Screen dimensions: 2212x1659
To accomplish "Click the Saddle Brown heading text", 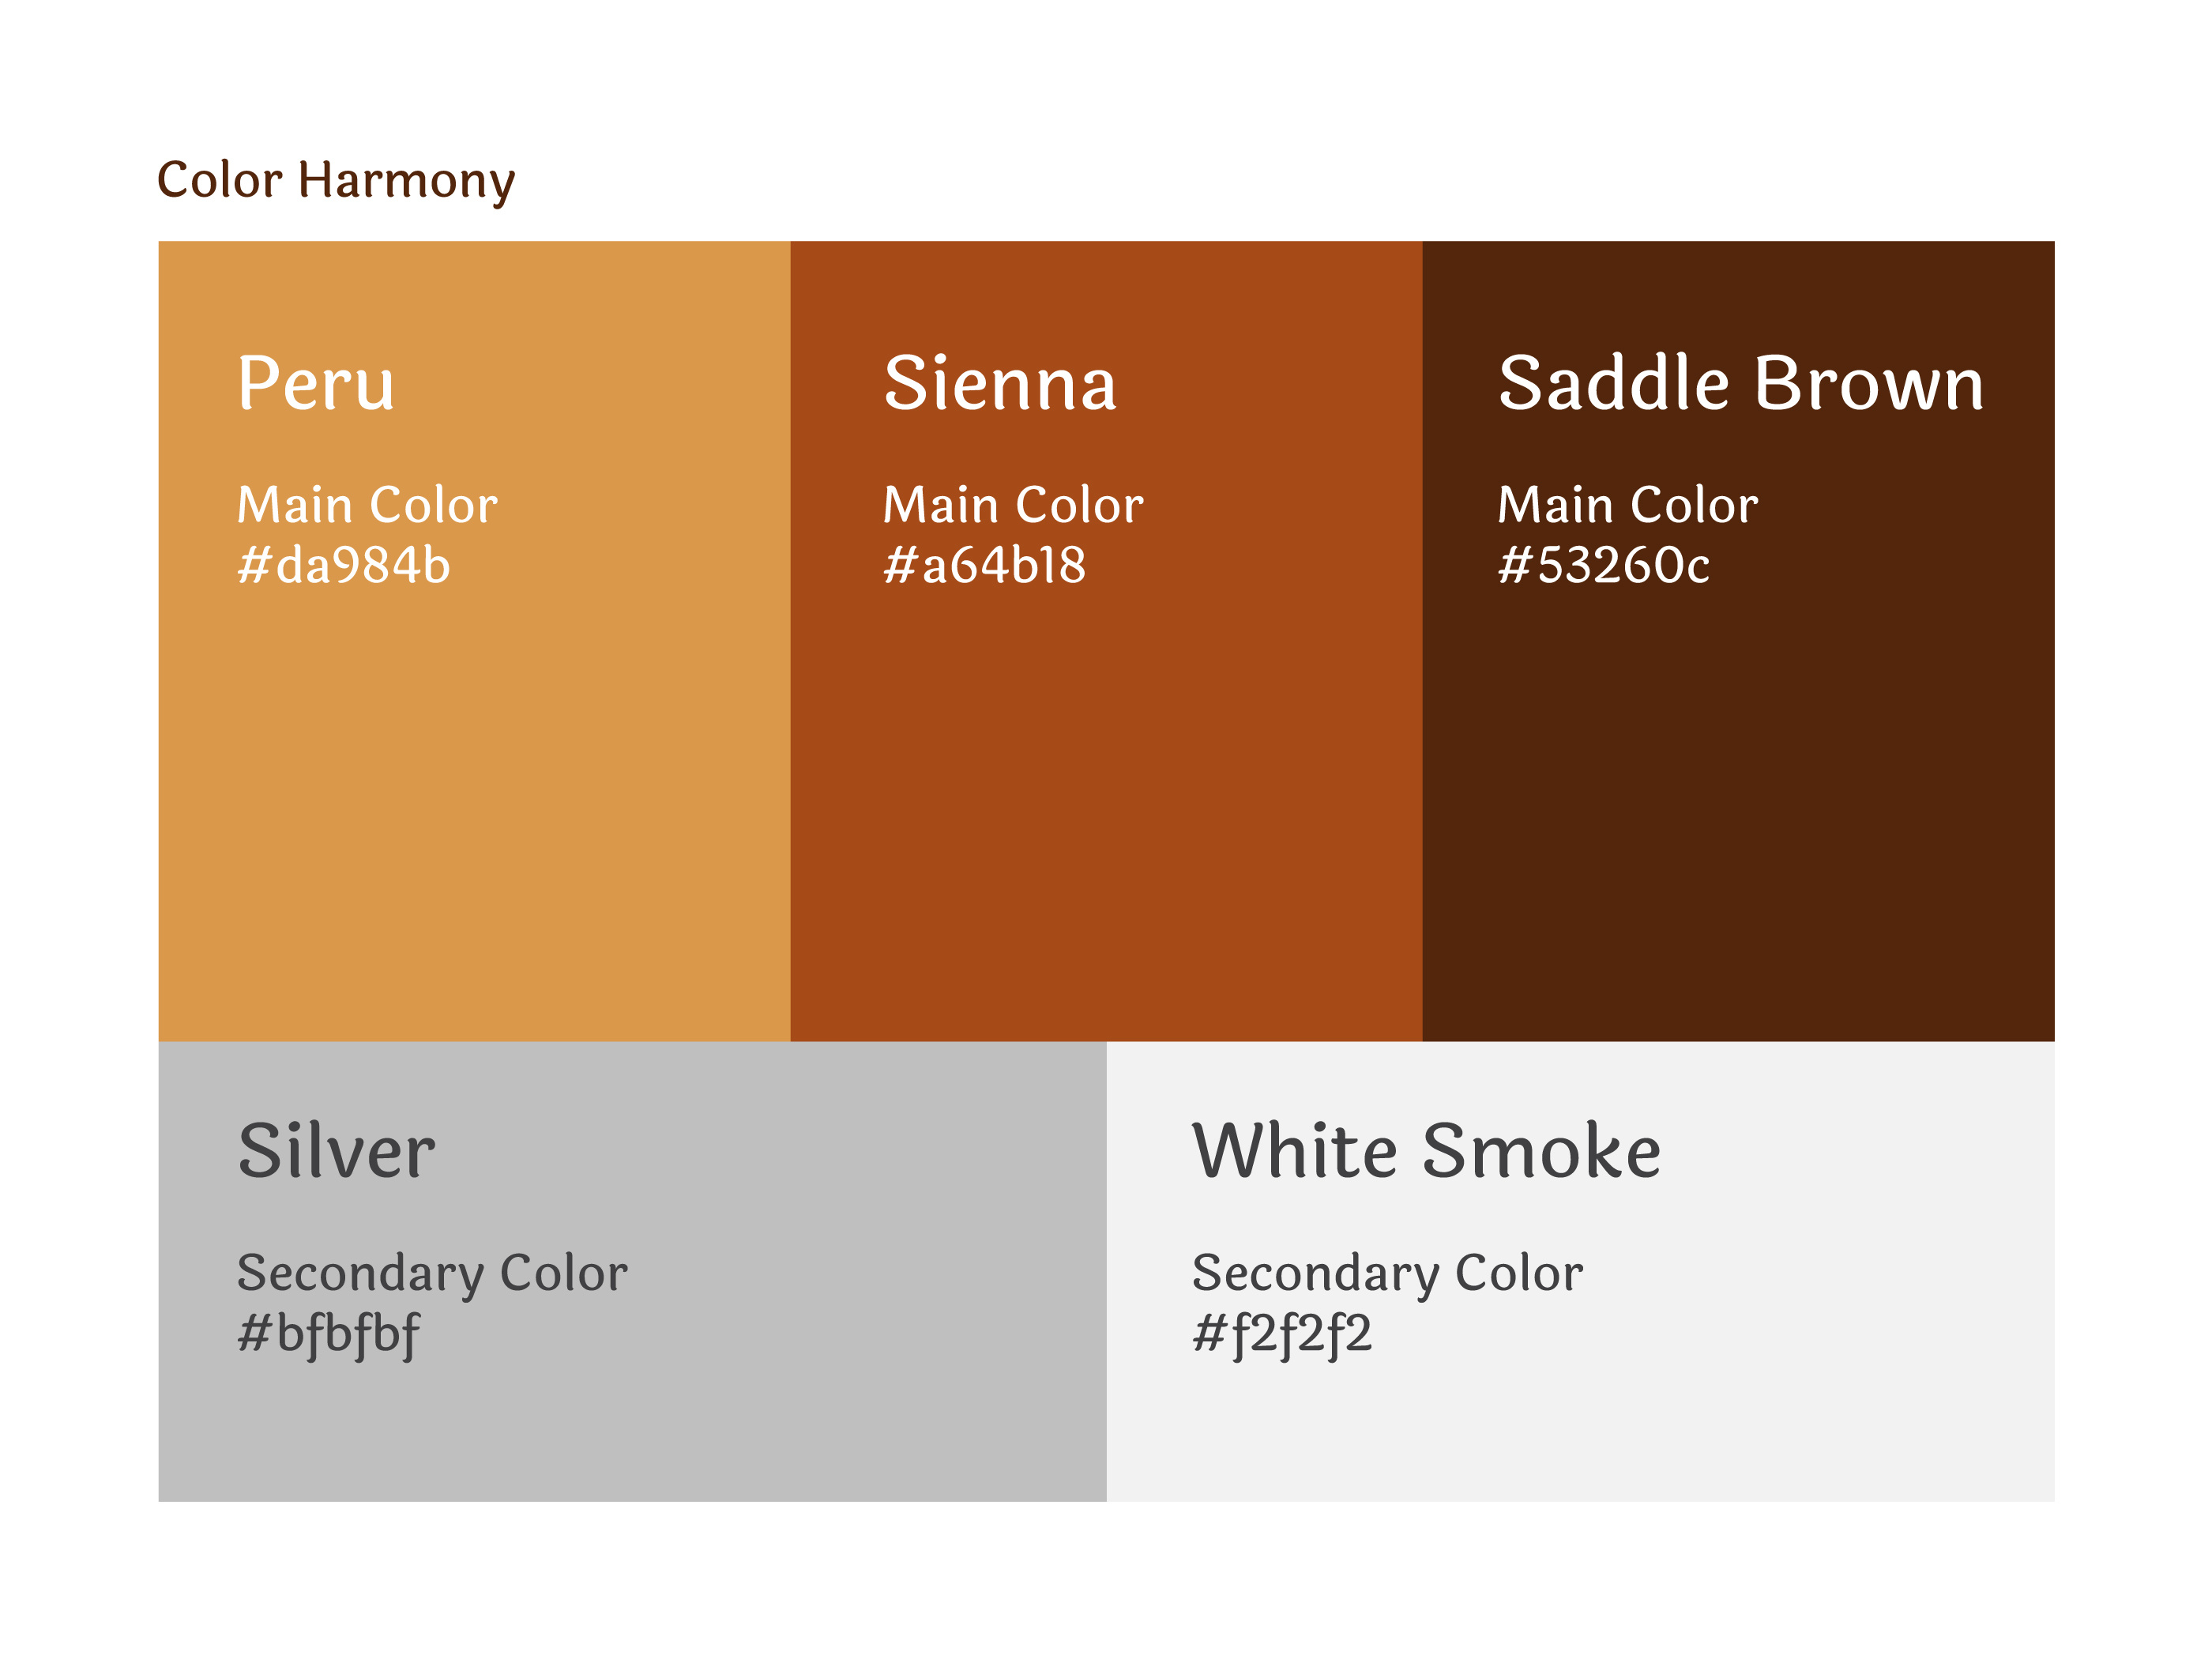I will tap(1740, 383).
